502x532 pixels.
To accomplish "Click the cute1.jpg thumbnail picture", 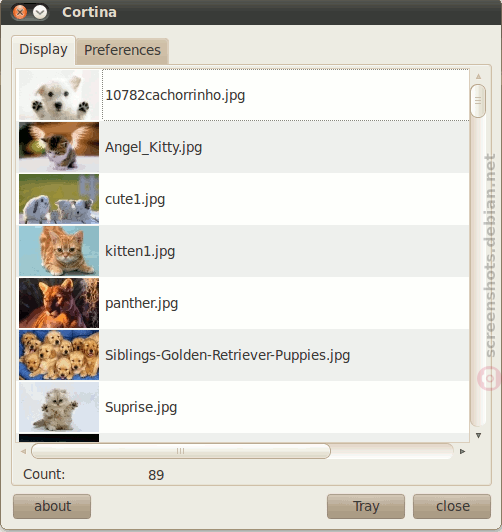I will tap(59, 199).
